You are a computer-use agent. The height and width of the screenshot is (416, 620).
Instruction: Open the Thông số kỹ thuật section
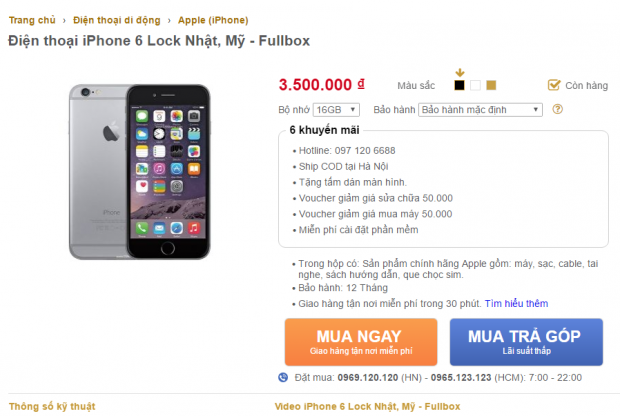coord(52,407)
